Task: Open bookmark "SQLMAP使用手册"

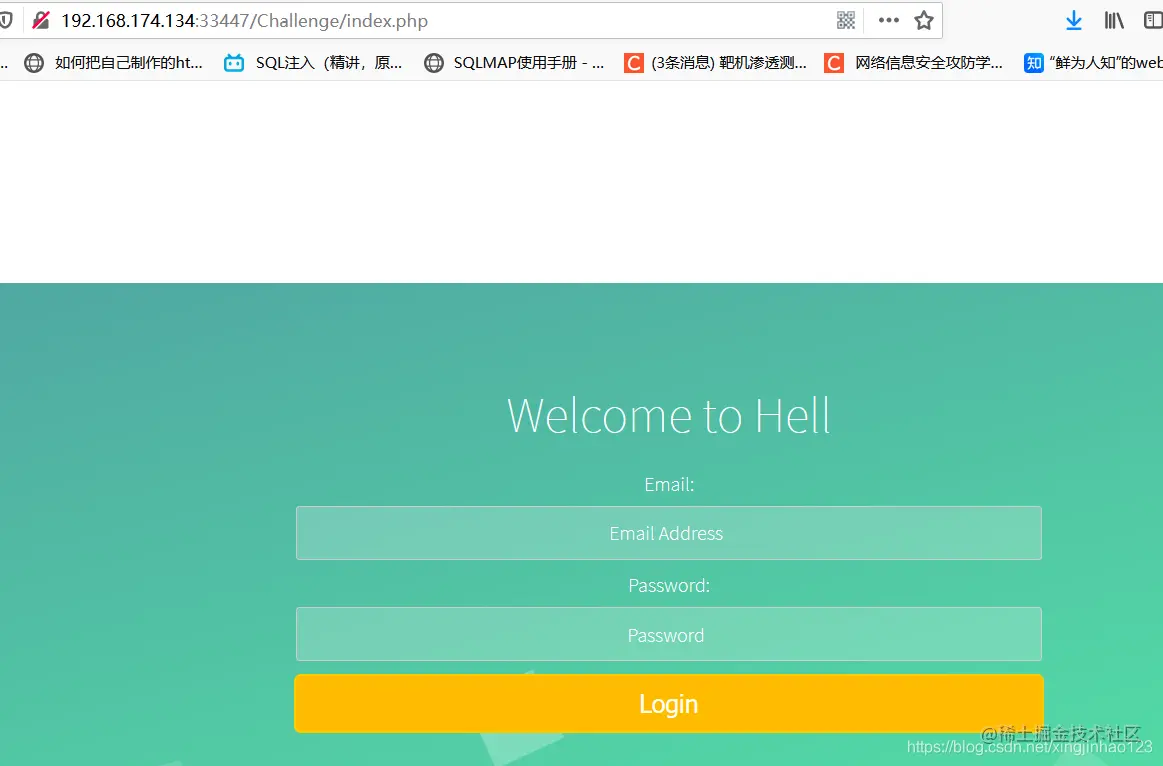Action: (514, 63)
